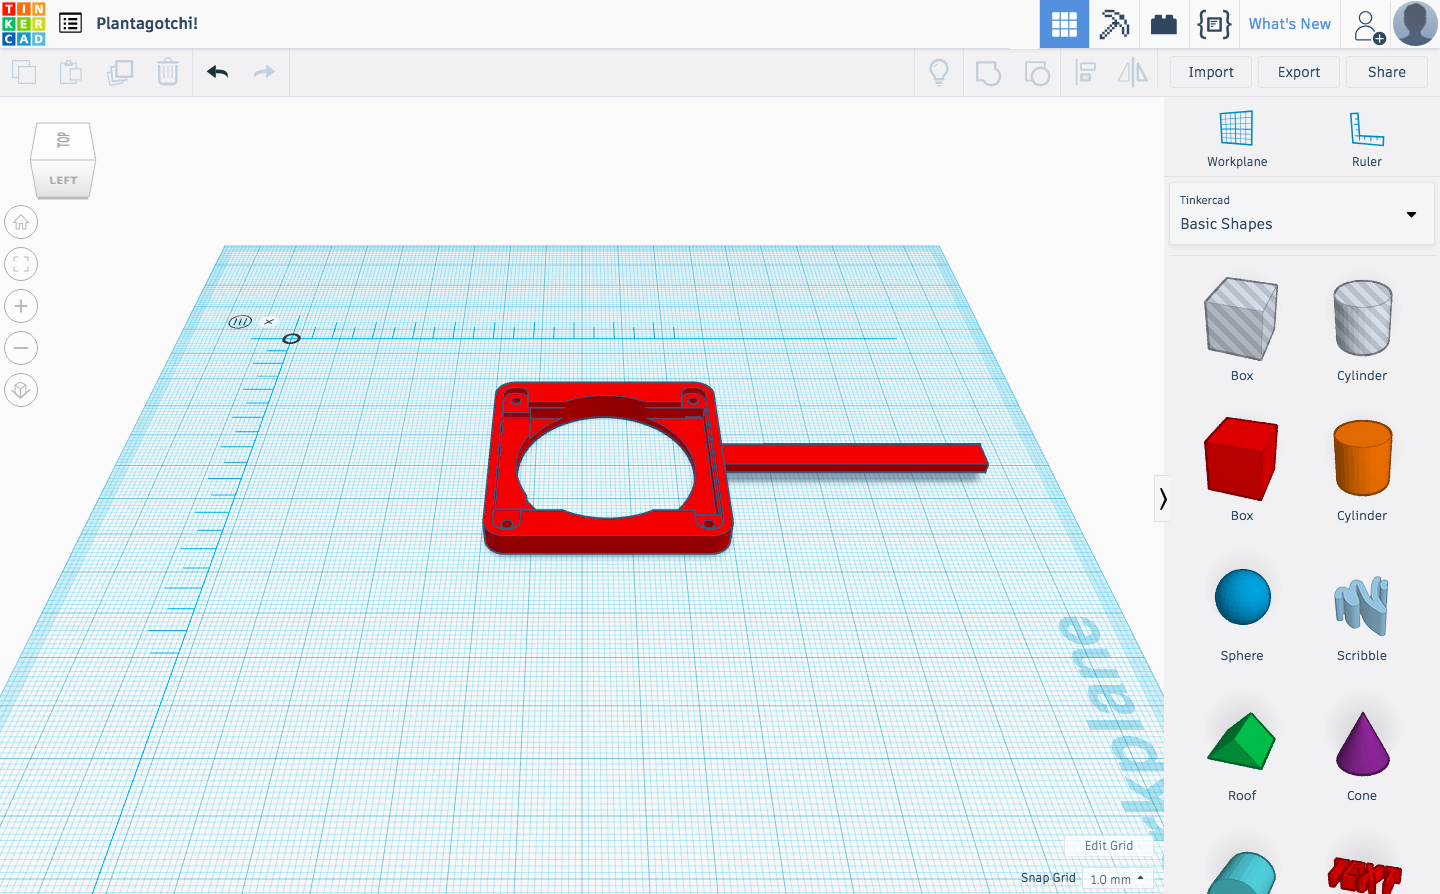Open the Codeblocks editor icon
The image size is (1440, 894).
coord(1214,24)
